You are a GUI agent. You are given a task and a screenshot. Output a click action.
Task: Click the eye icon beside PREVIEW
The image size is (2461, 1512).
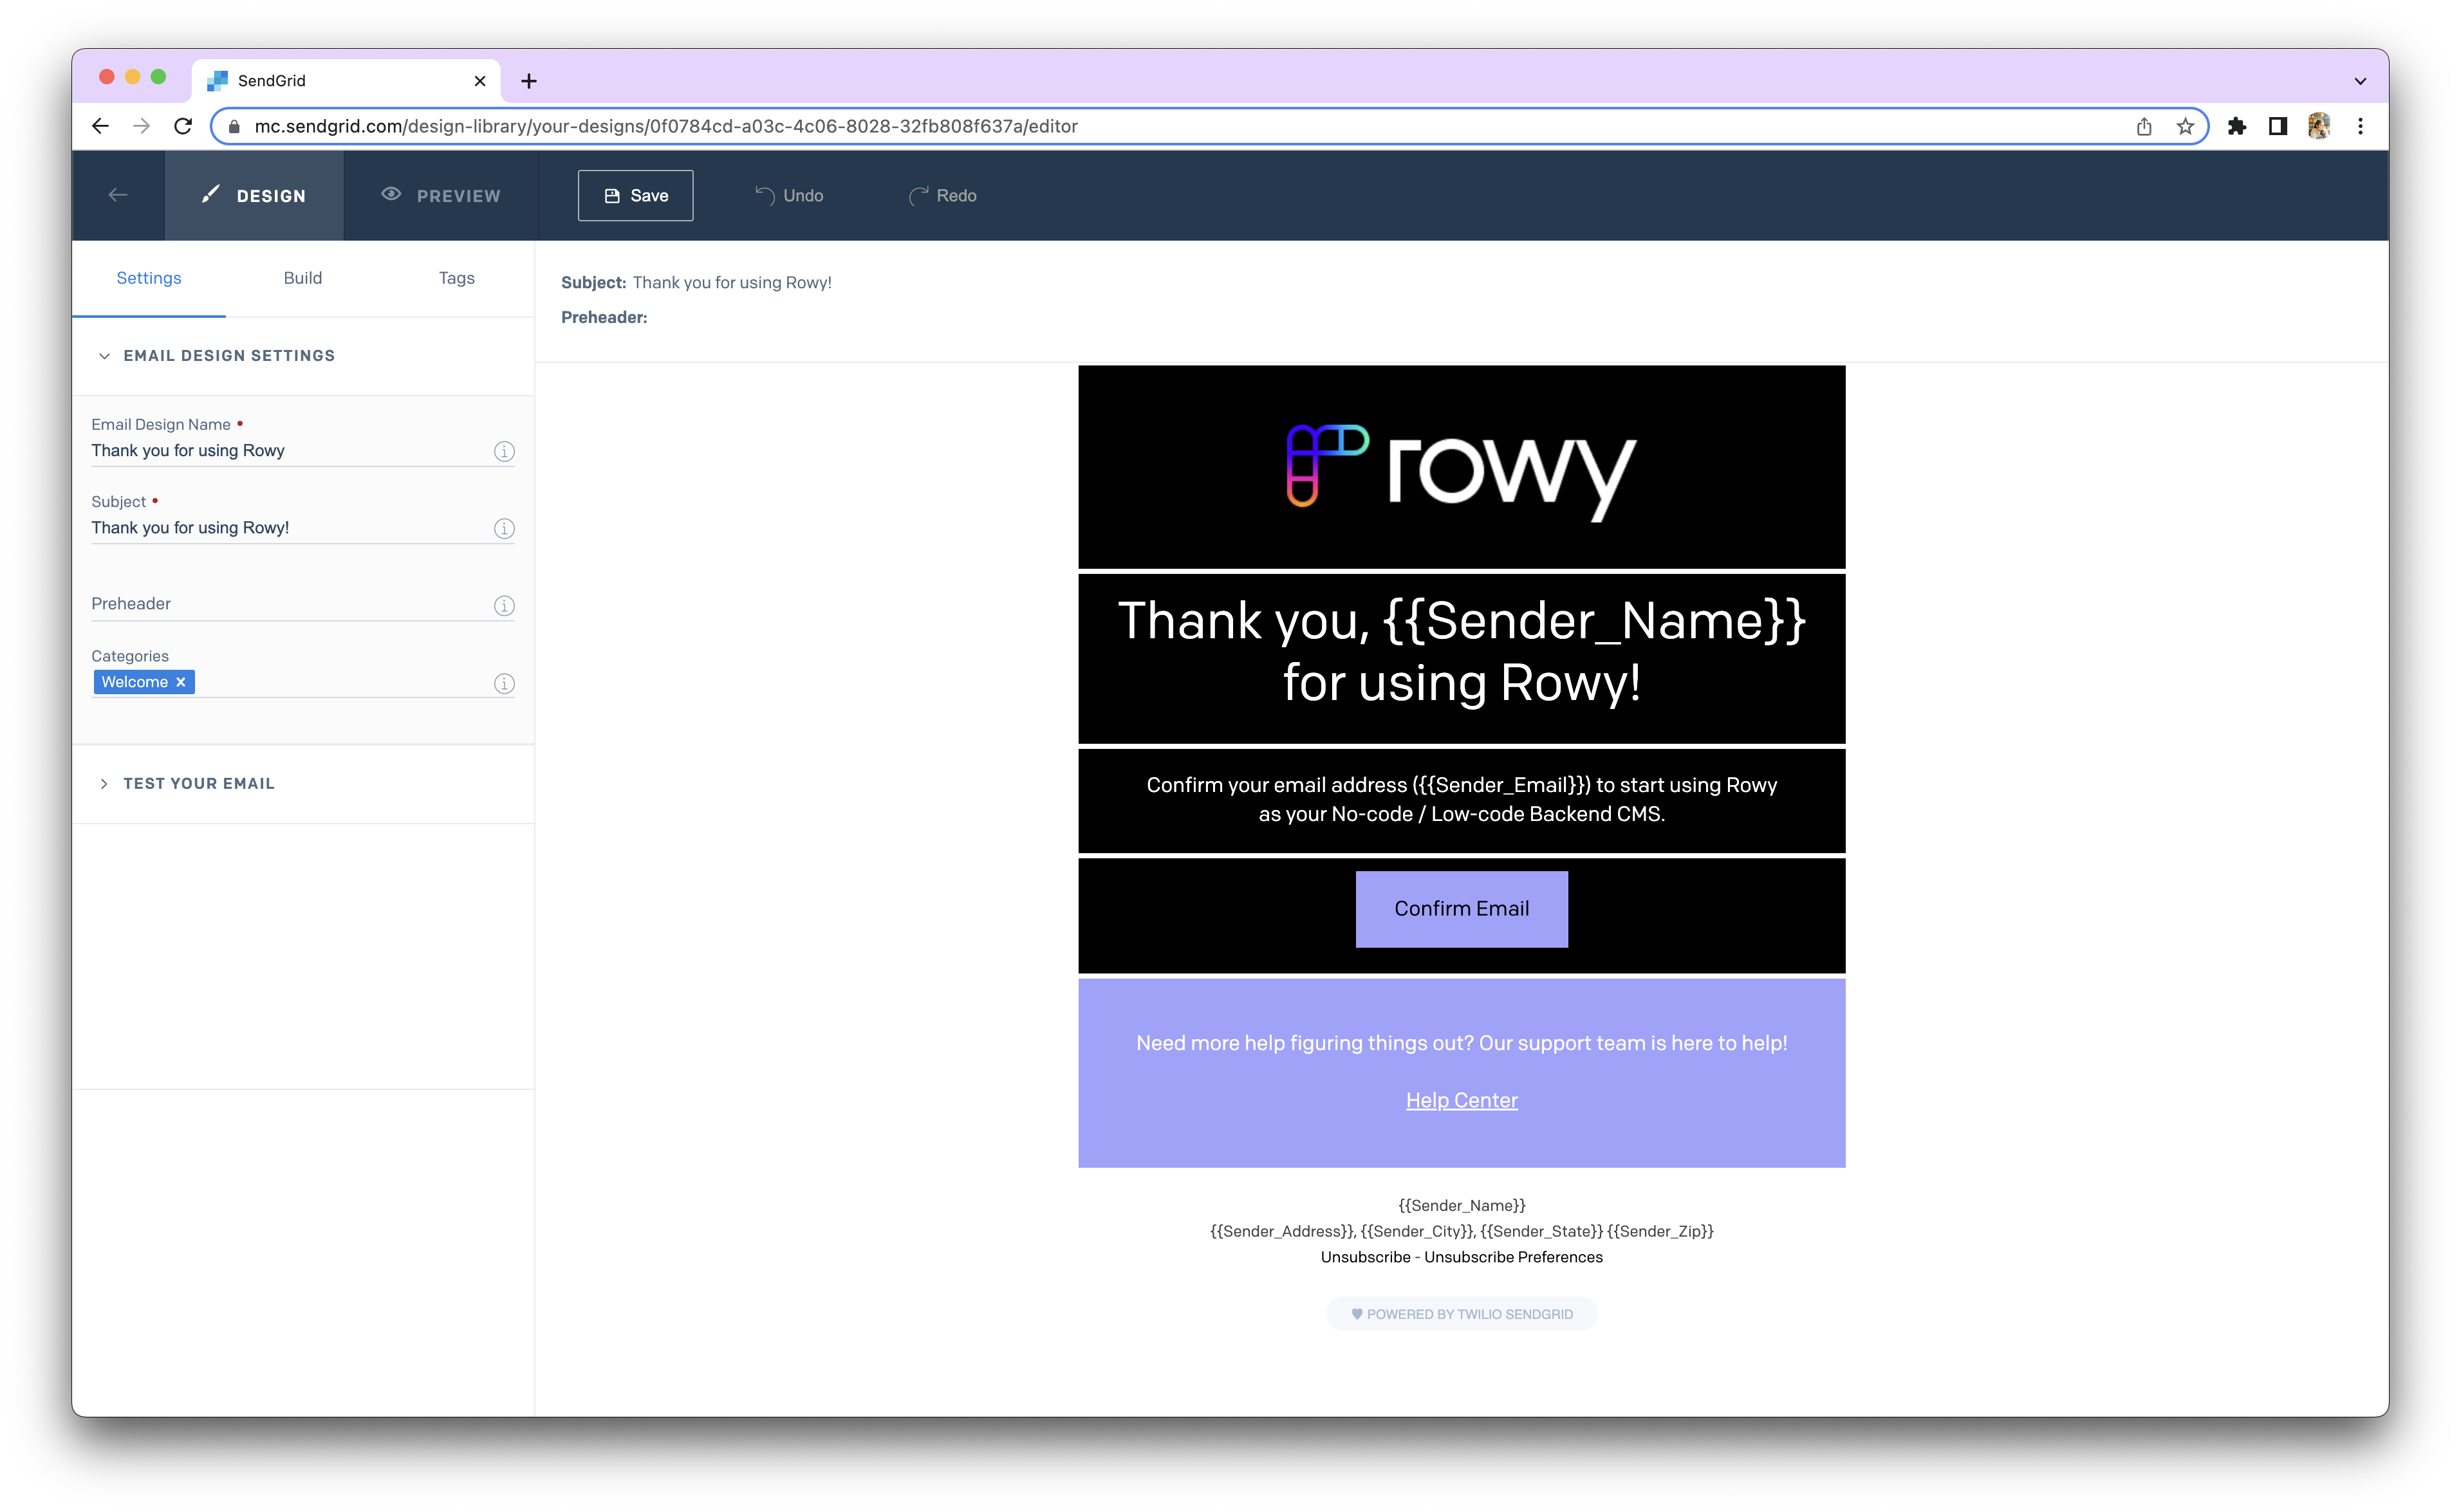(x=391, y=194)
